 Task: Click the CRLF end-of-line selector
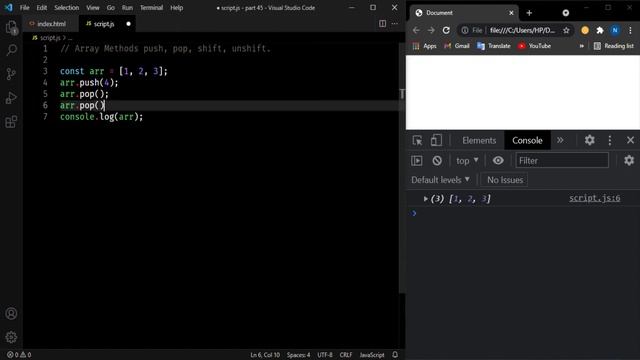pyautogui.click(x=346, y=355)
